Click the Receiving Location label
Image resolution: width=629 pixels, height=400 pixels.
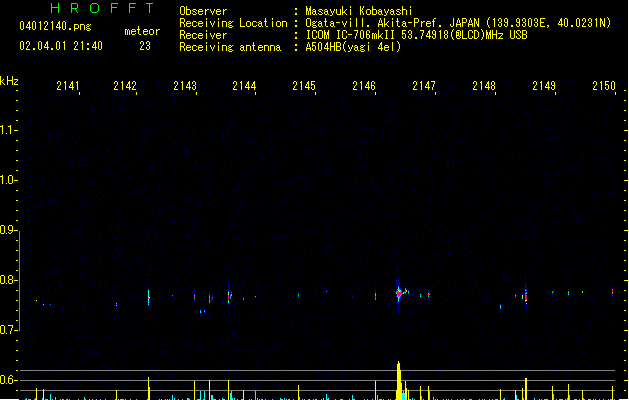click(233, 23)
